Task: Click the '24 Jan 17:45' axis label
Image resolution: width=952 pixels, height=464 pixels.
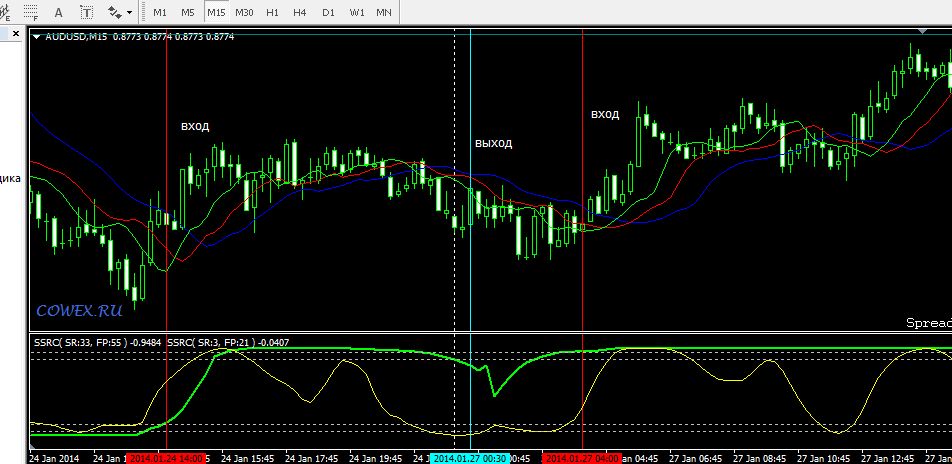Action: pyautogui.click(x=311, y=459)
